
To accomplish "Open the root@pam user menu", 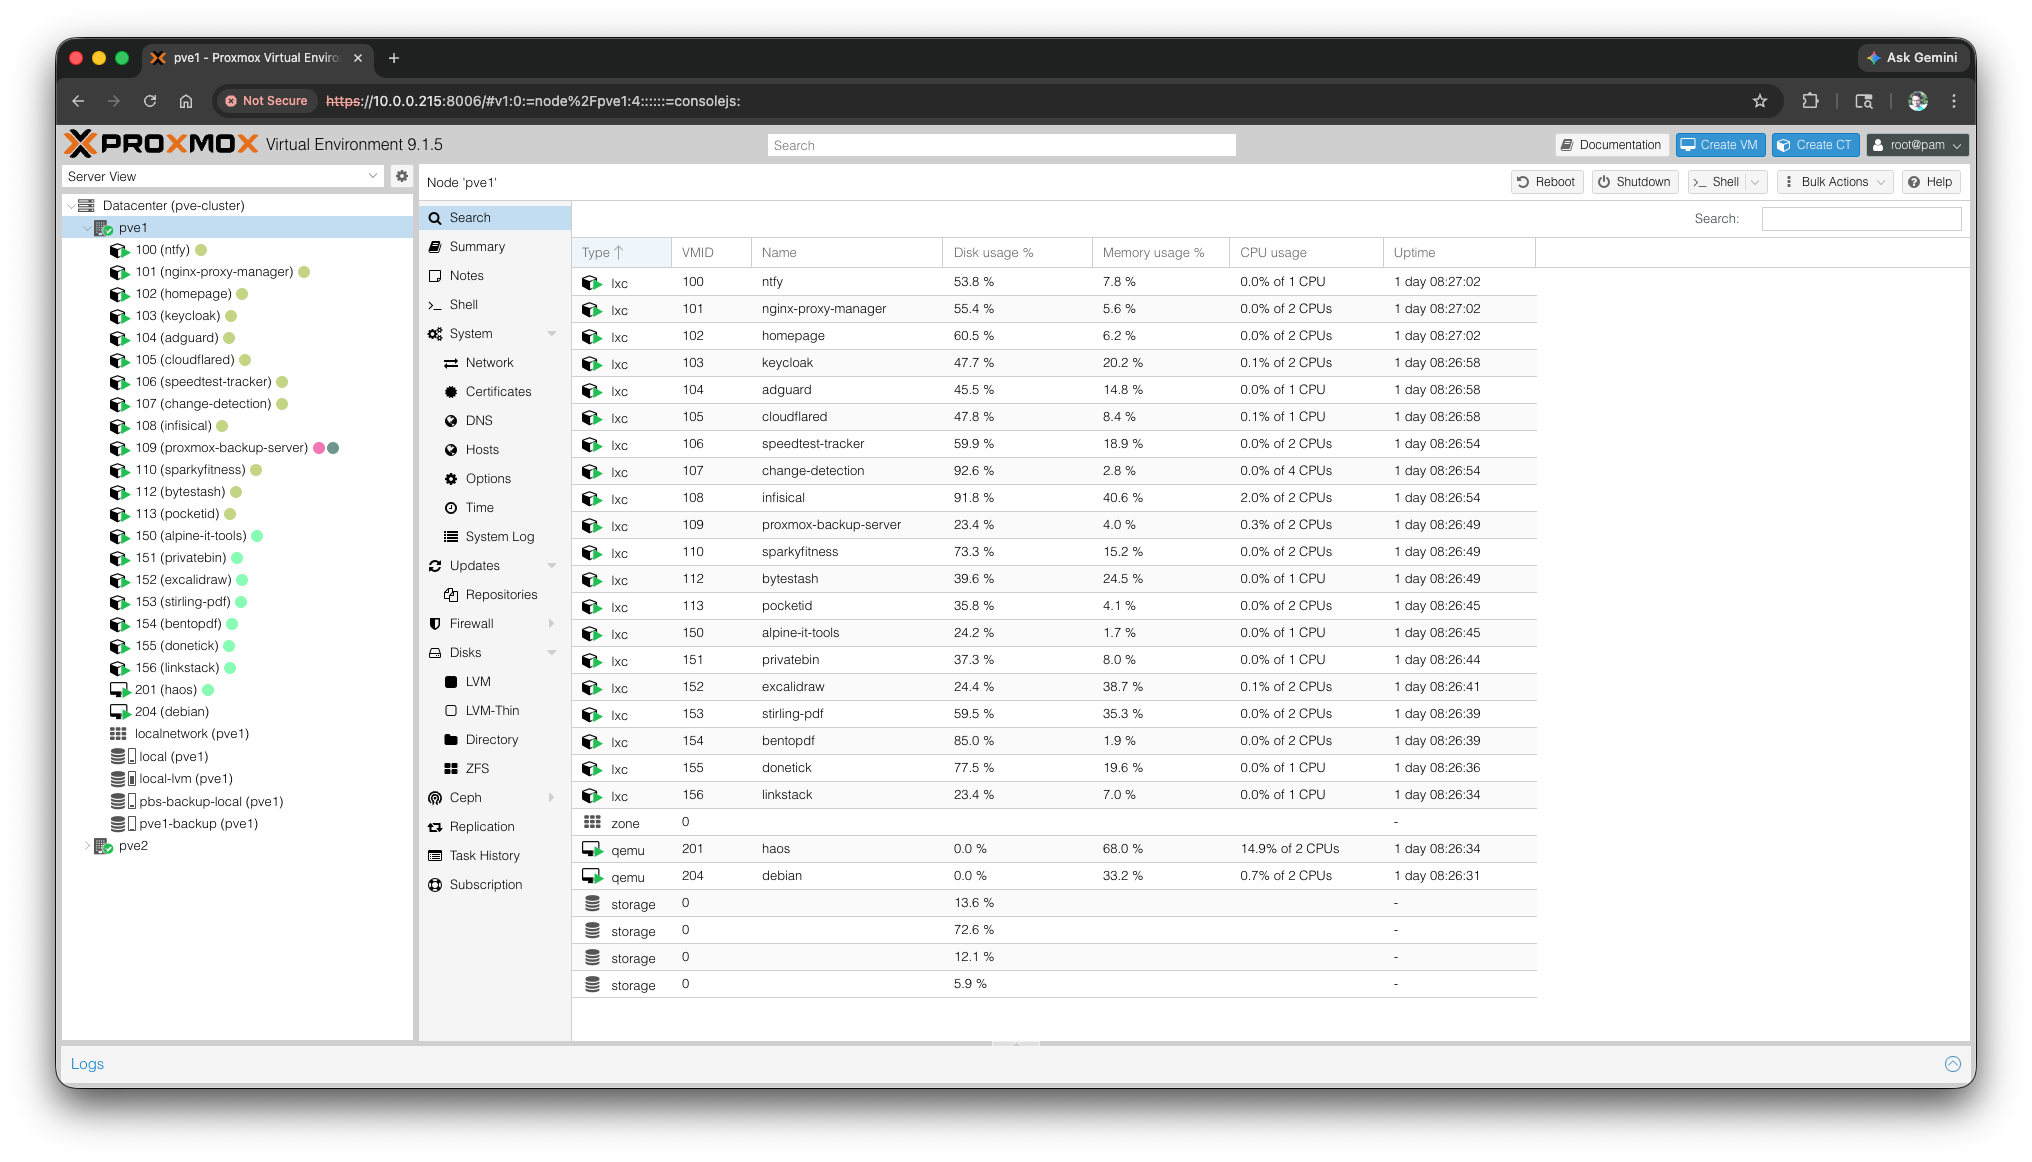I will 1917,145.
